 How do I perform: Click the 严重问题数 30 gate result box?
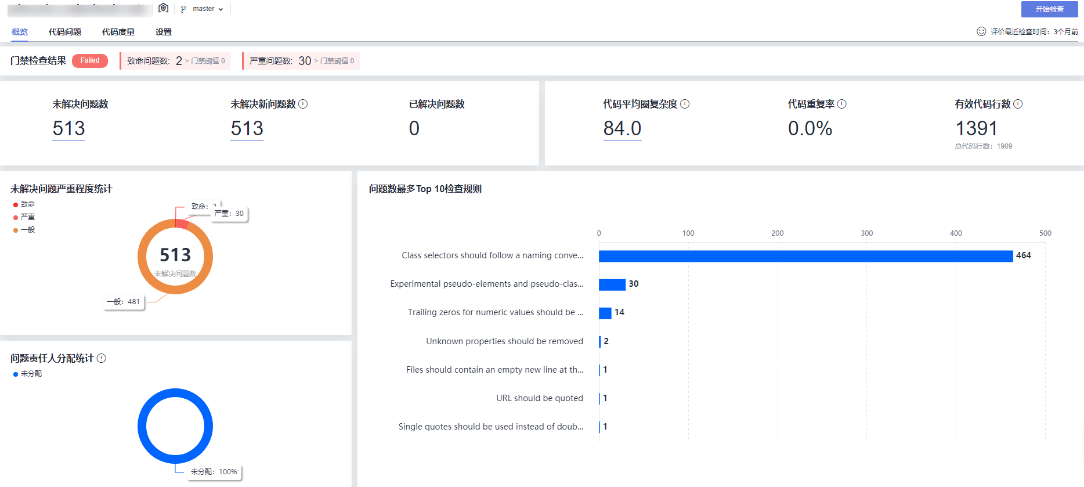301,61
